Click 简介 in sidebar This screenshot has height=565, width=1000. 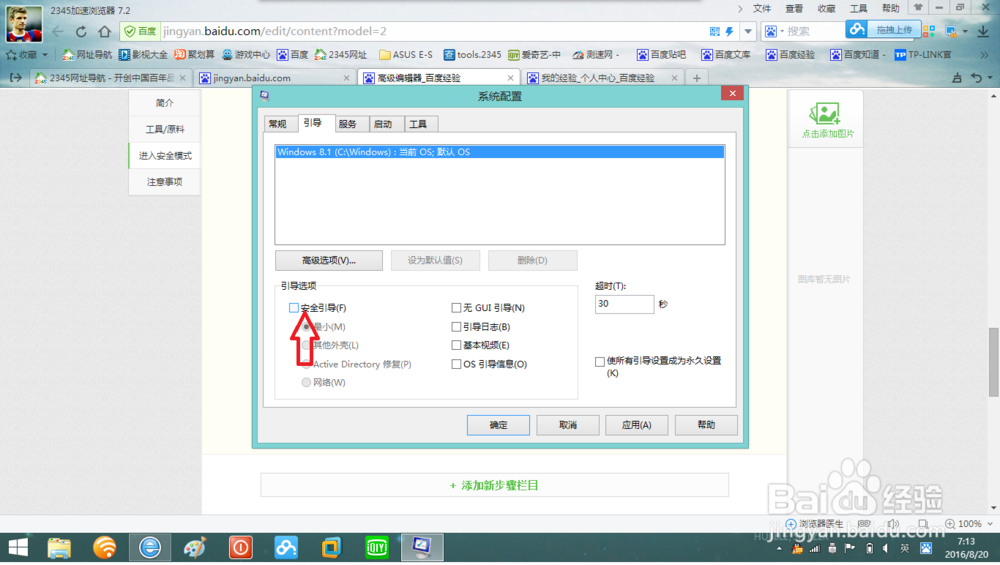pos(165,103)
